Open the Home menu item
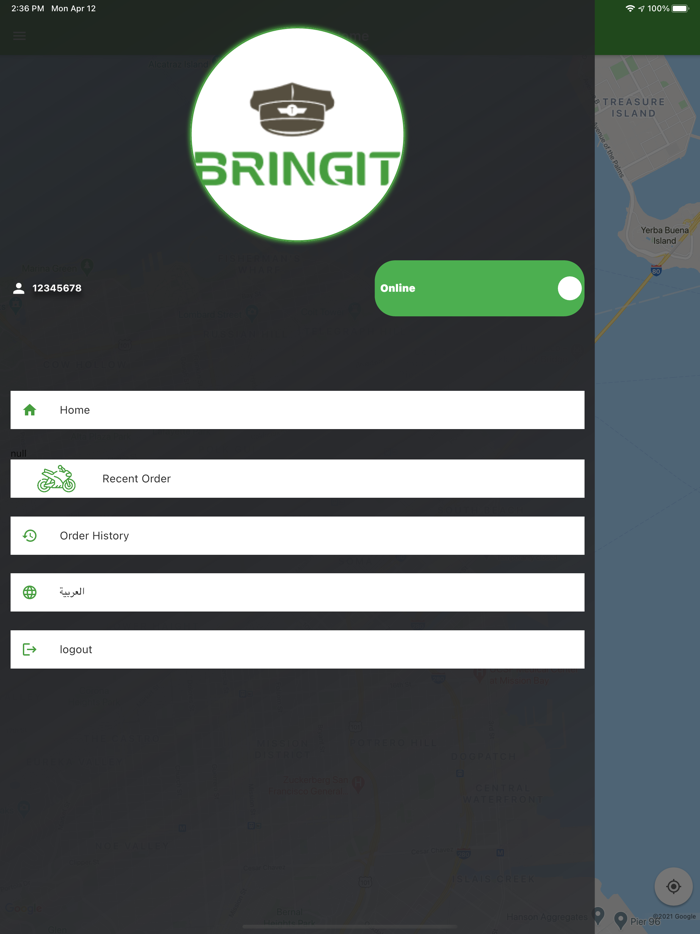700x934 pixels. click(x=297, y=410)
